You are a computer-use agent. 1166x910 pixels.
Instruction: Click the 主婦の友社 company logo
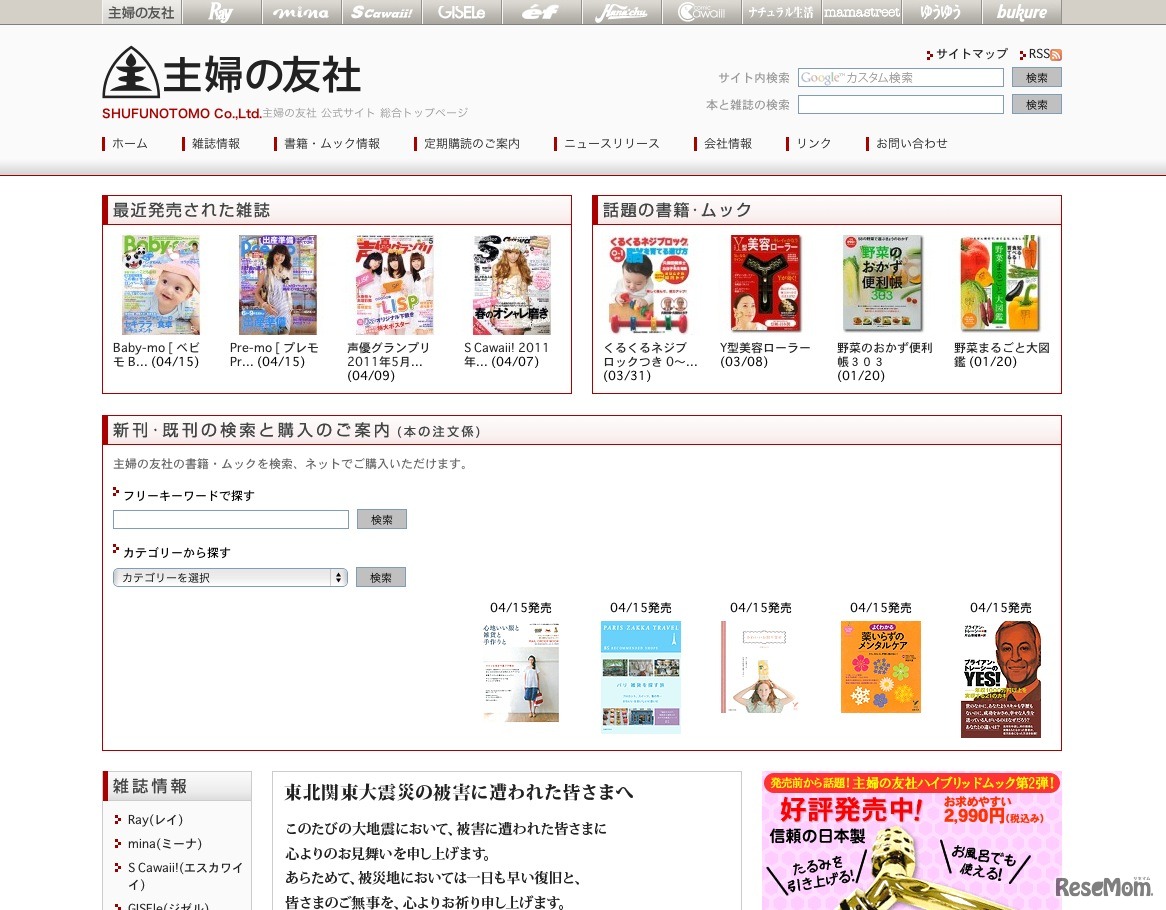coord(231,73)
